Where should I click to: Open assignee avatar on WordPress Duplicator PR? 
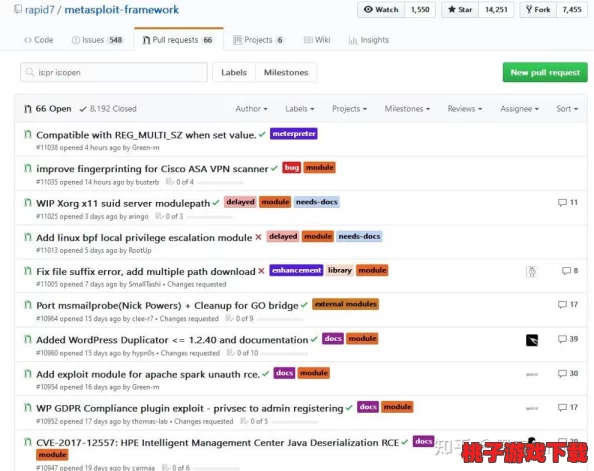click(x=532, y=340)
